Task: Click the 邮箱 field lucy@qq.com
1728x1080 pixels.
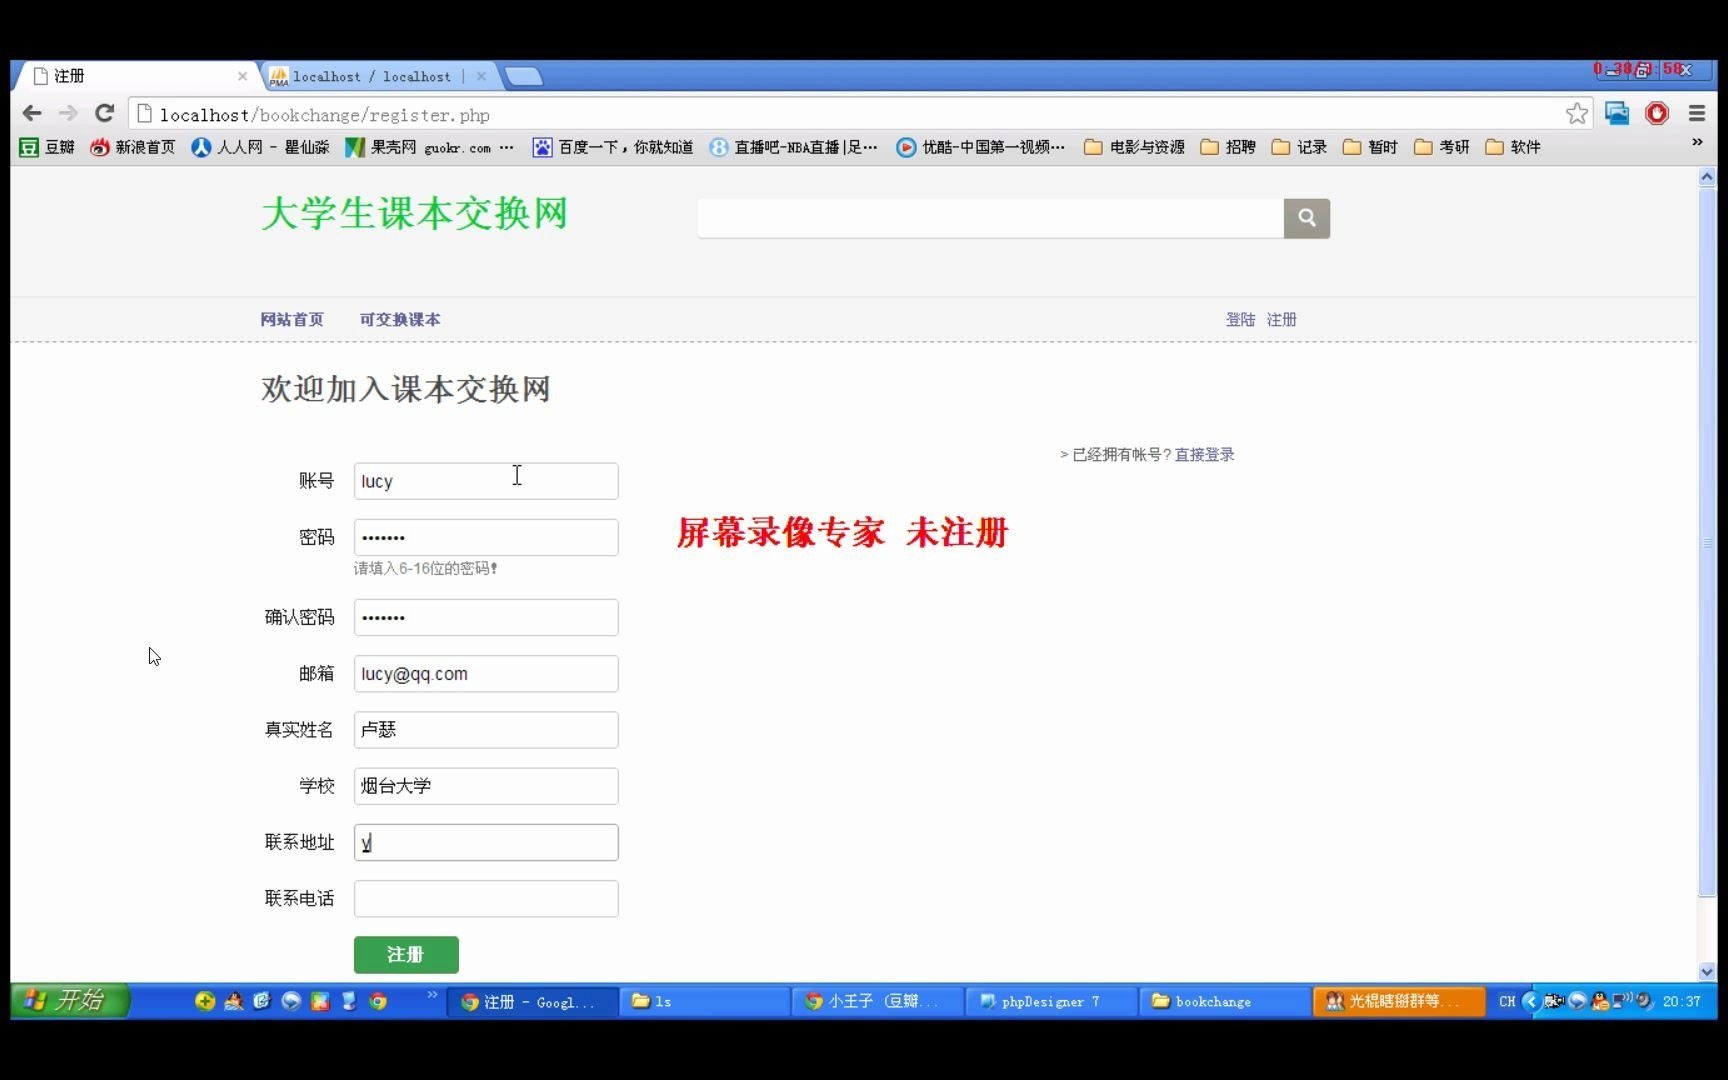Action: [x=486, y=674]
